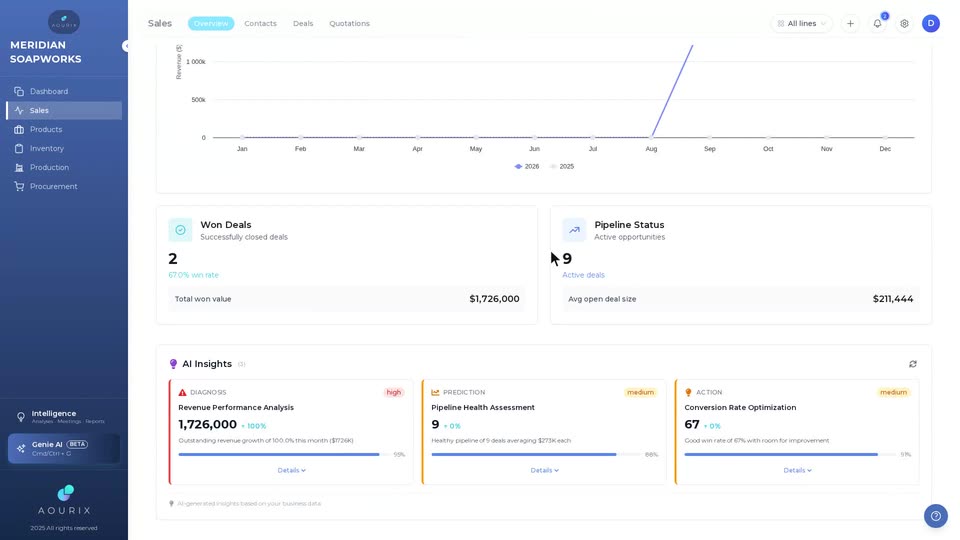Collapse the sidebar with the arrow handle
The image size is (960, 540).
pyautogui.click(x=126, y=46)
